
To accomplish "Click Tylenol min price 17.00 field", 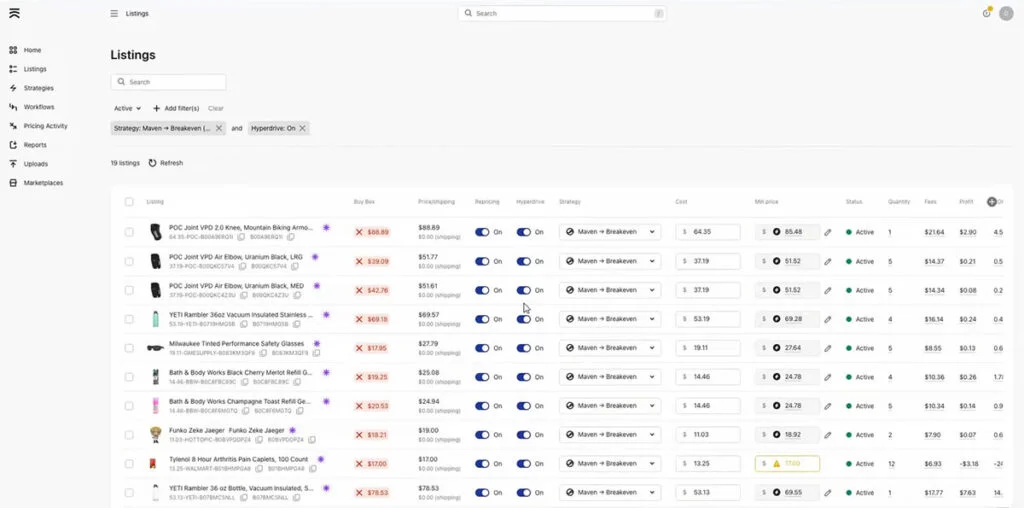I will [788, 464].
